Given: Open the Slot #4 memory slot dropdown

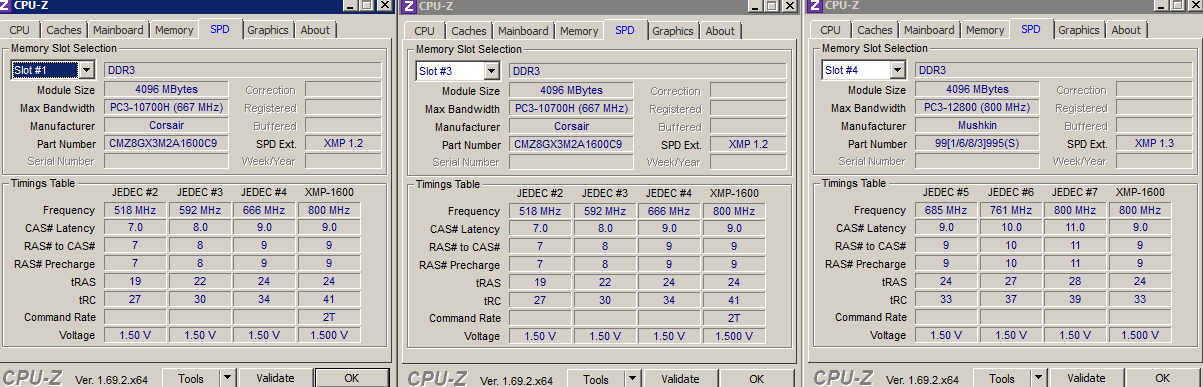Looking at the screenshot, I should 897,70.
